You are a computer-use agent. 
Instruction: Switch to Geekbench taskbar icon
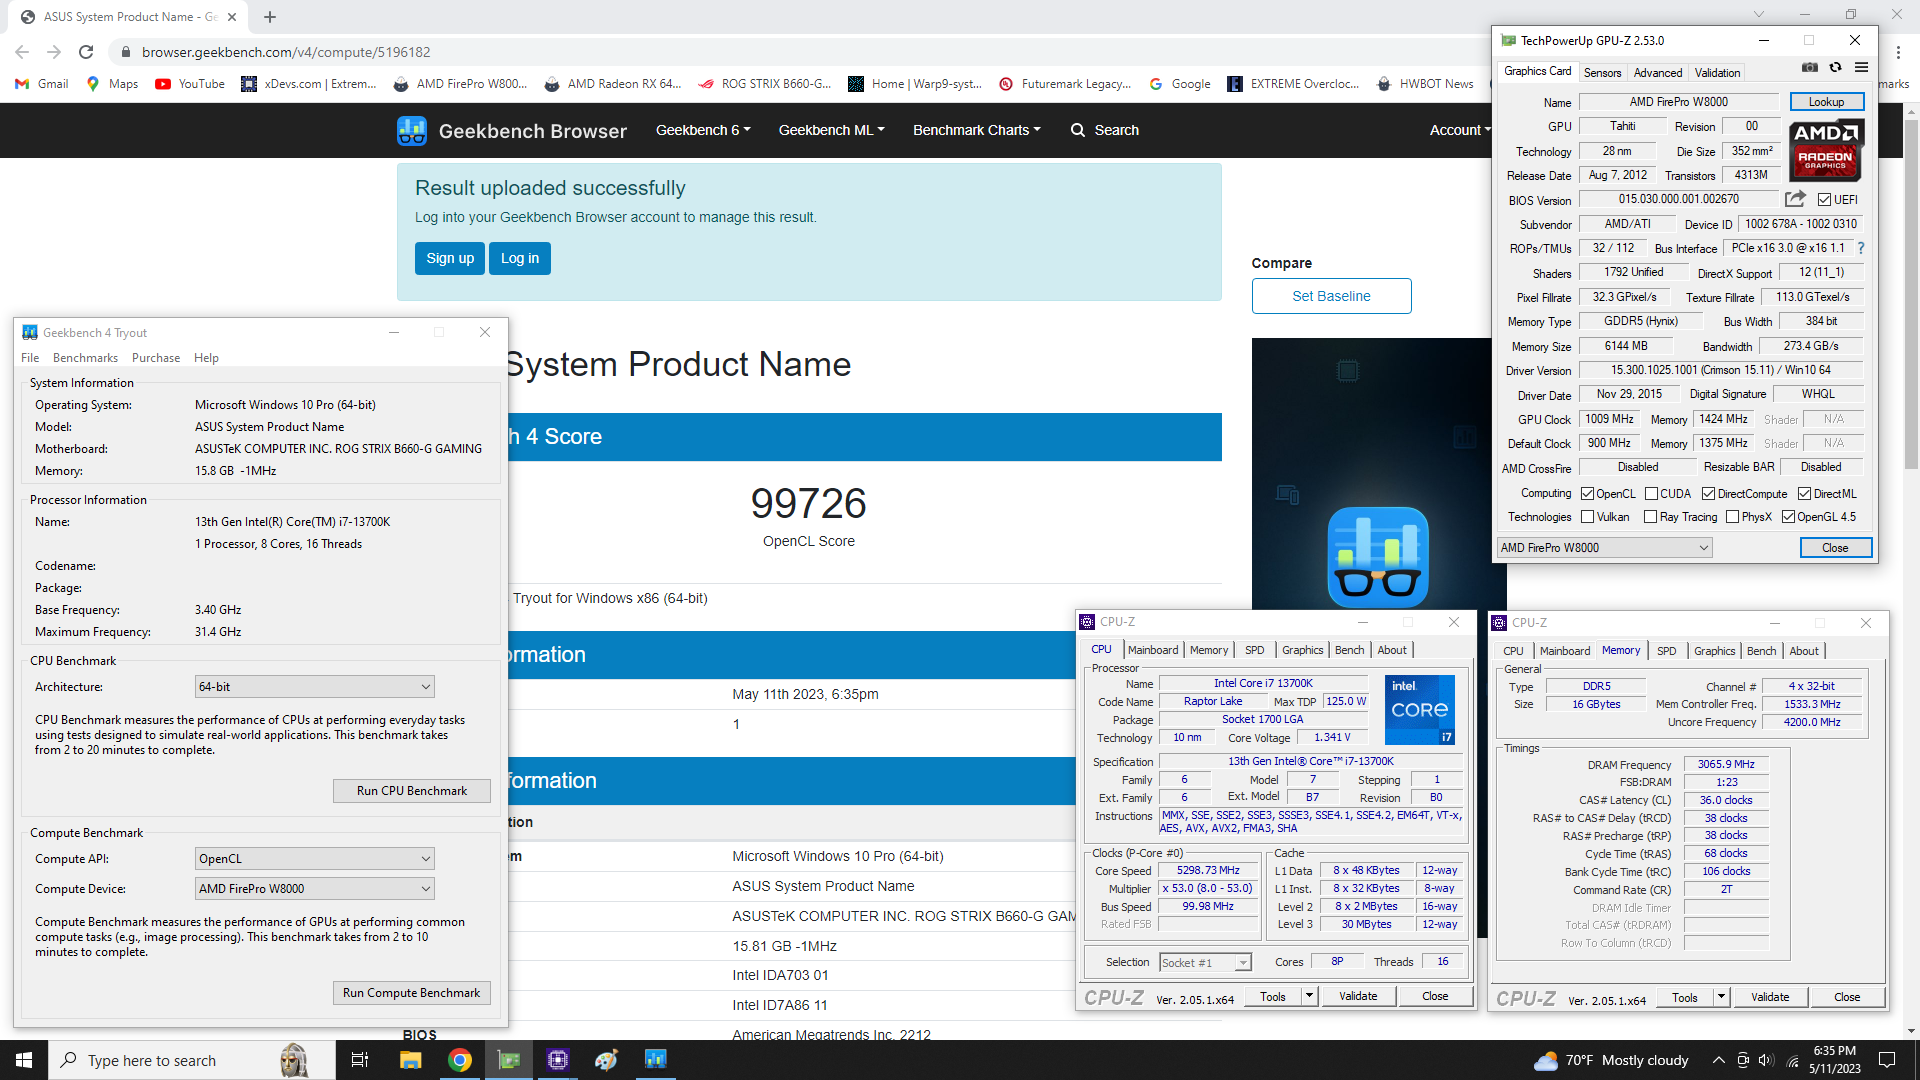tap(656, 1060)
